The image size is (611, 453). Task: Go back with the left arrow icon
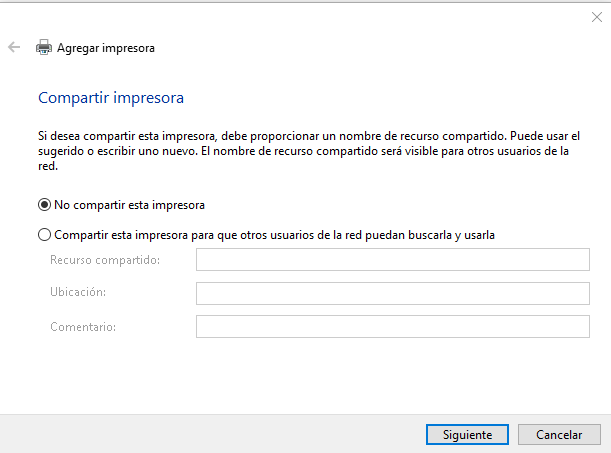tap(14, 48)
